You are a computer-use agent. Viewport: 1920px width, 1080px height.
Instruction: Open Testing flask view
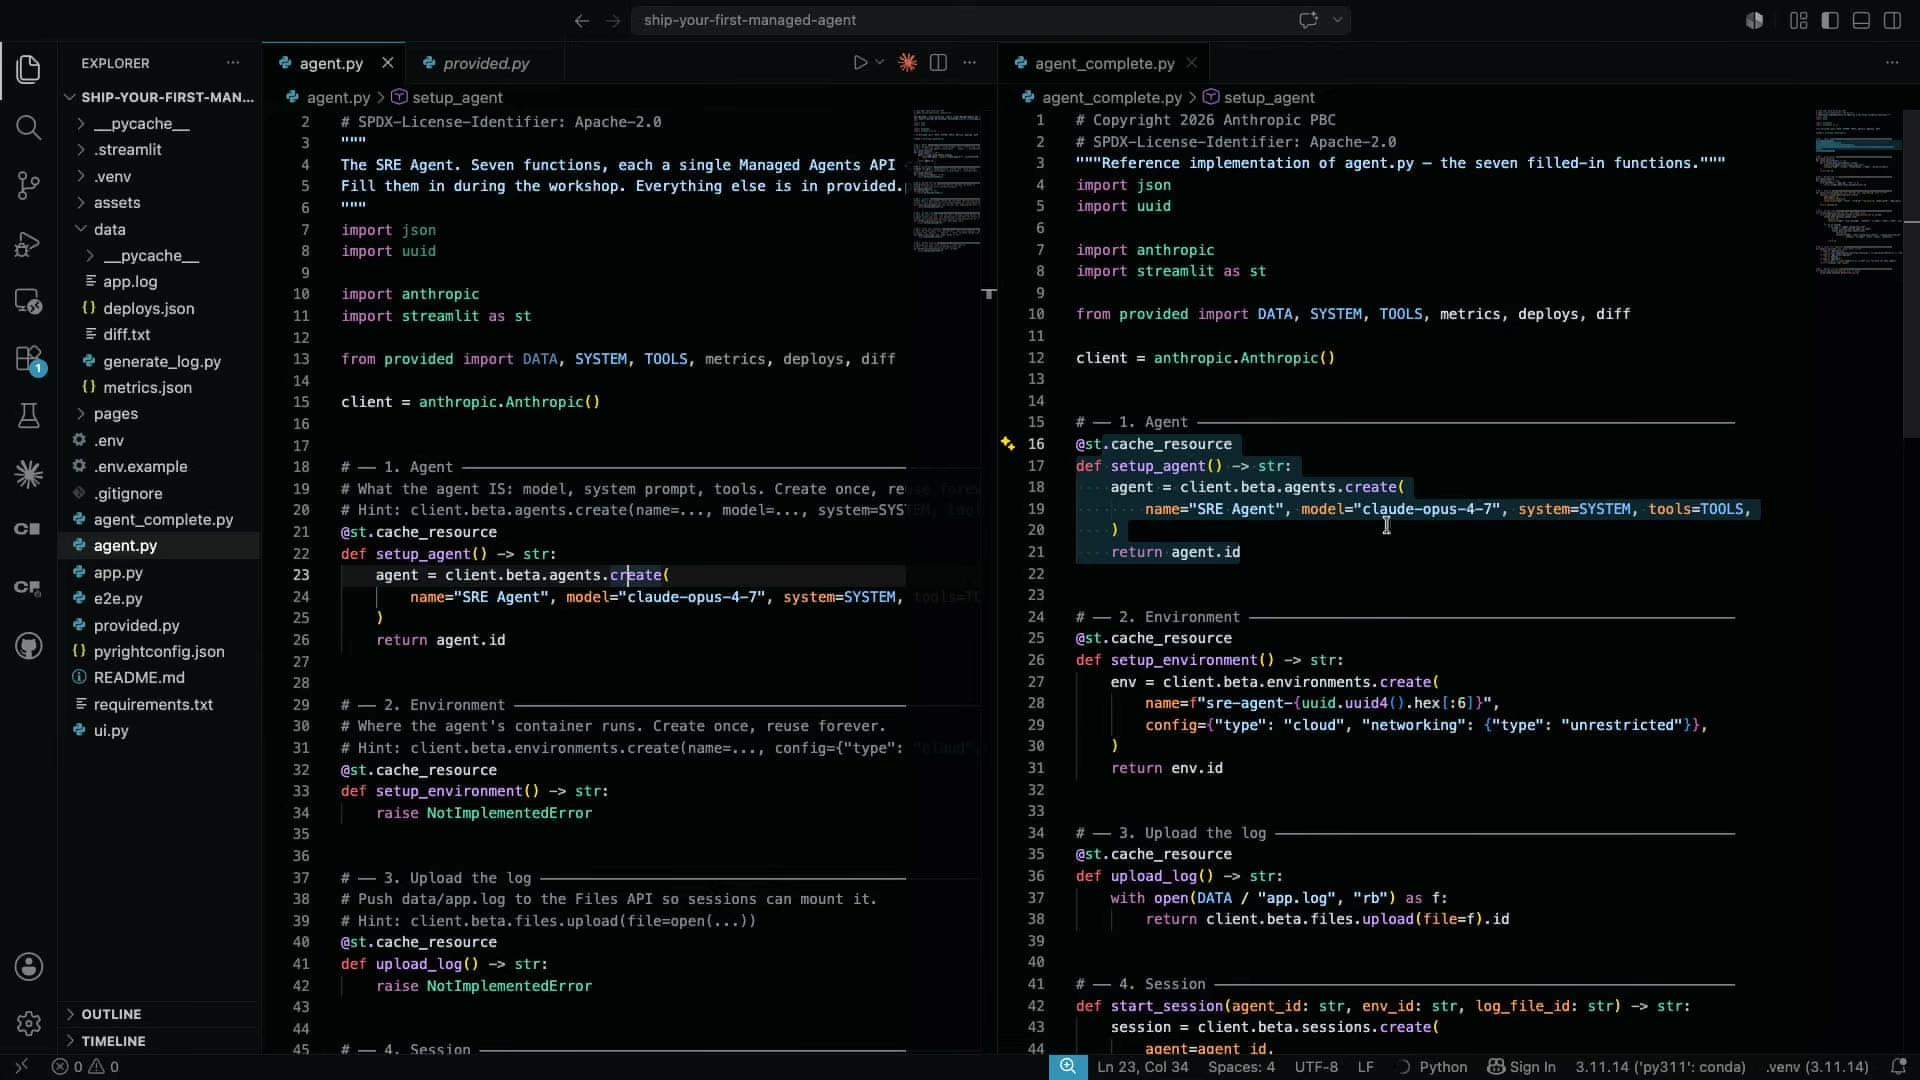point(28,416)
